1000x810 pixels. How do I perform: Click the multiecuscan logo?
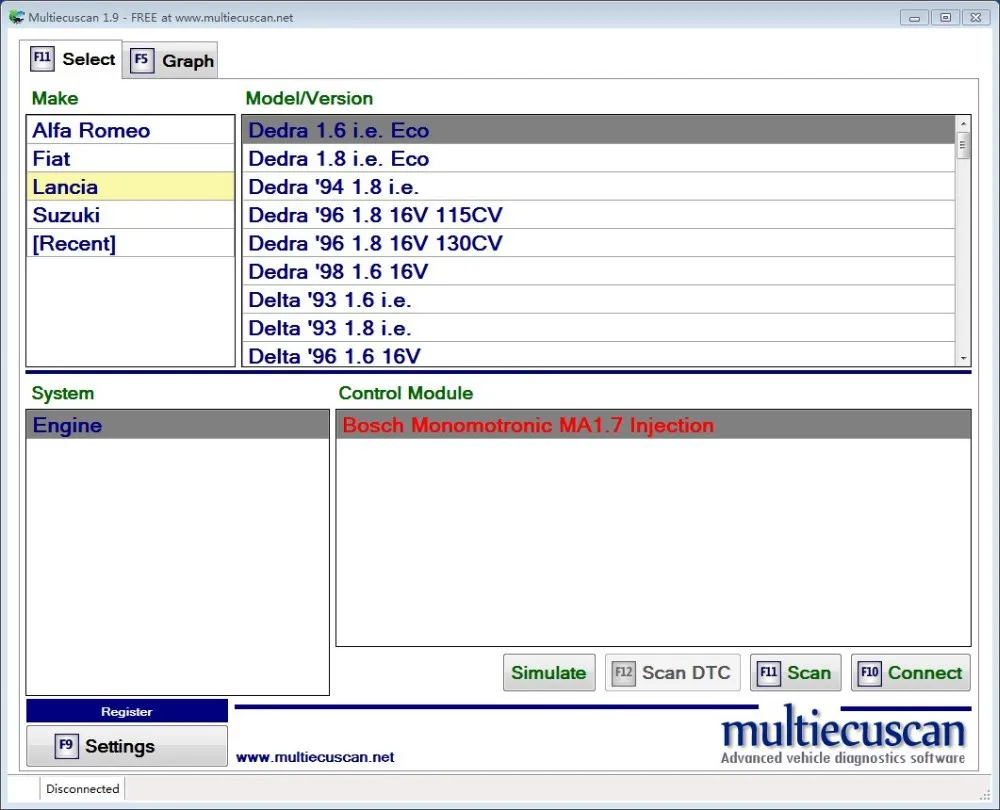click(x=843, y=733)
